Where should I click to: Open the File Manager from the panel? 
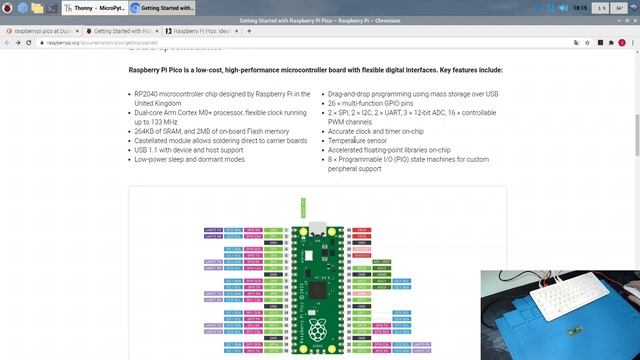tap(37, 8)
